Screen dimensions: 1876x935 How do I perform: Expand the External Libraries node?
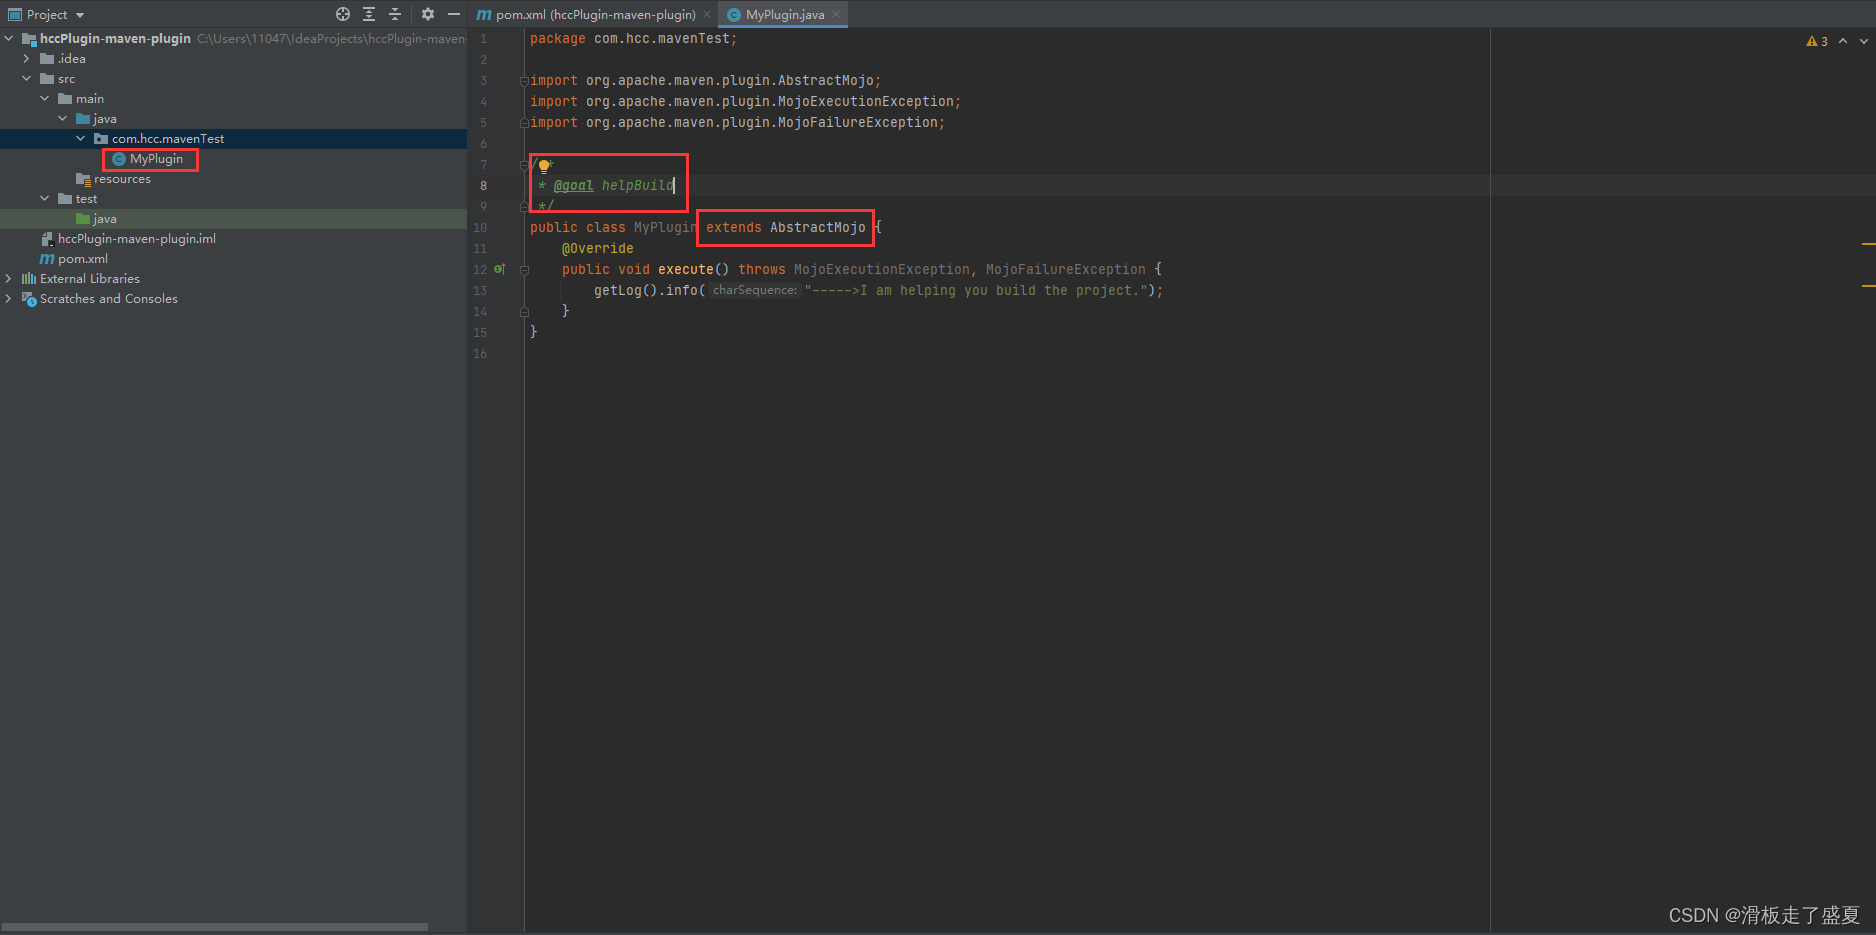[x=8, y=278]
